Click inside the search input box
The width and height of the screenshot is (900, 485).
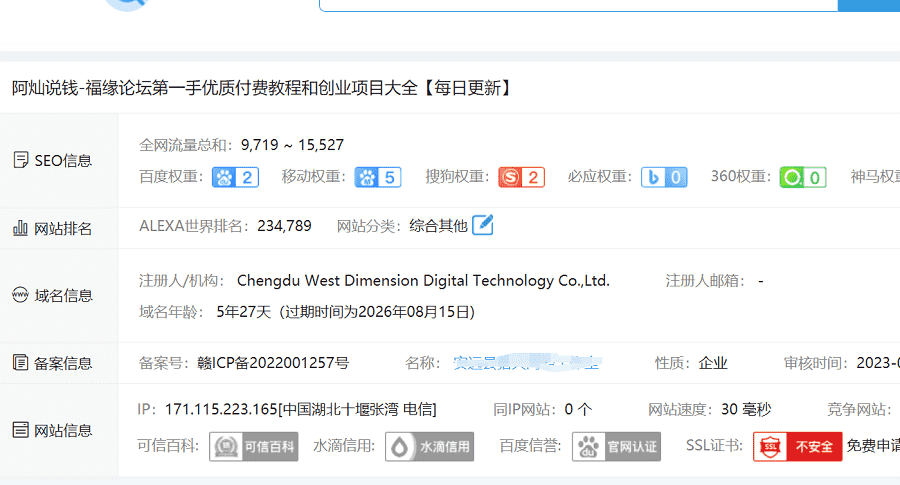pos(579,5)
